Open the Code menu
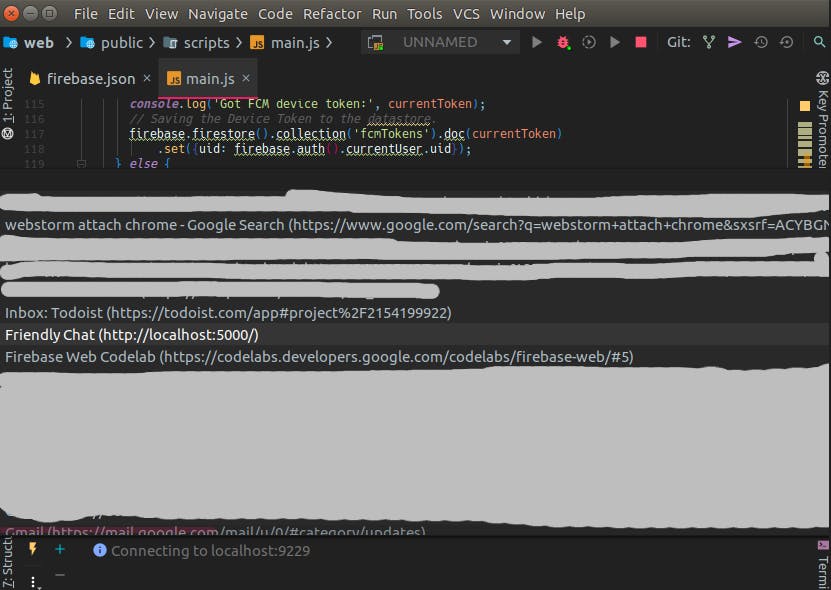The image size is (831, 590). coord(275,14)
